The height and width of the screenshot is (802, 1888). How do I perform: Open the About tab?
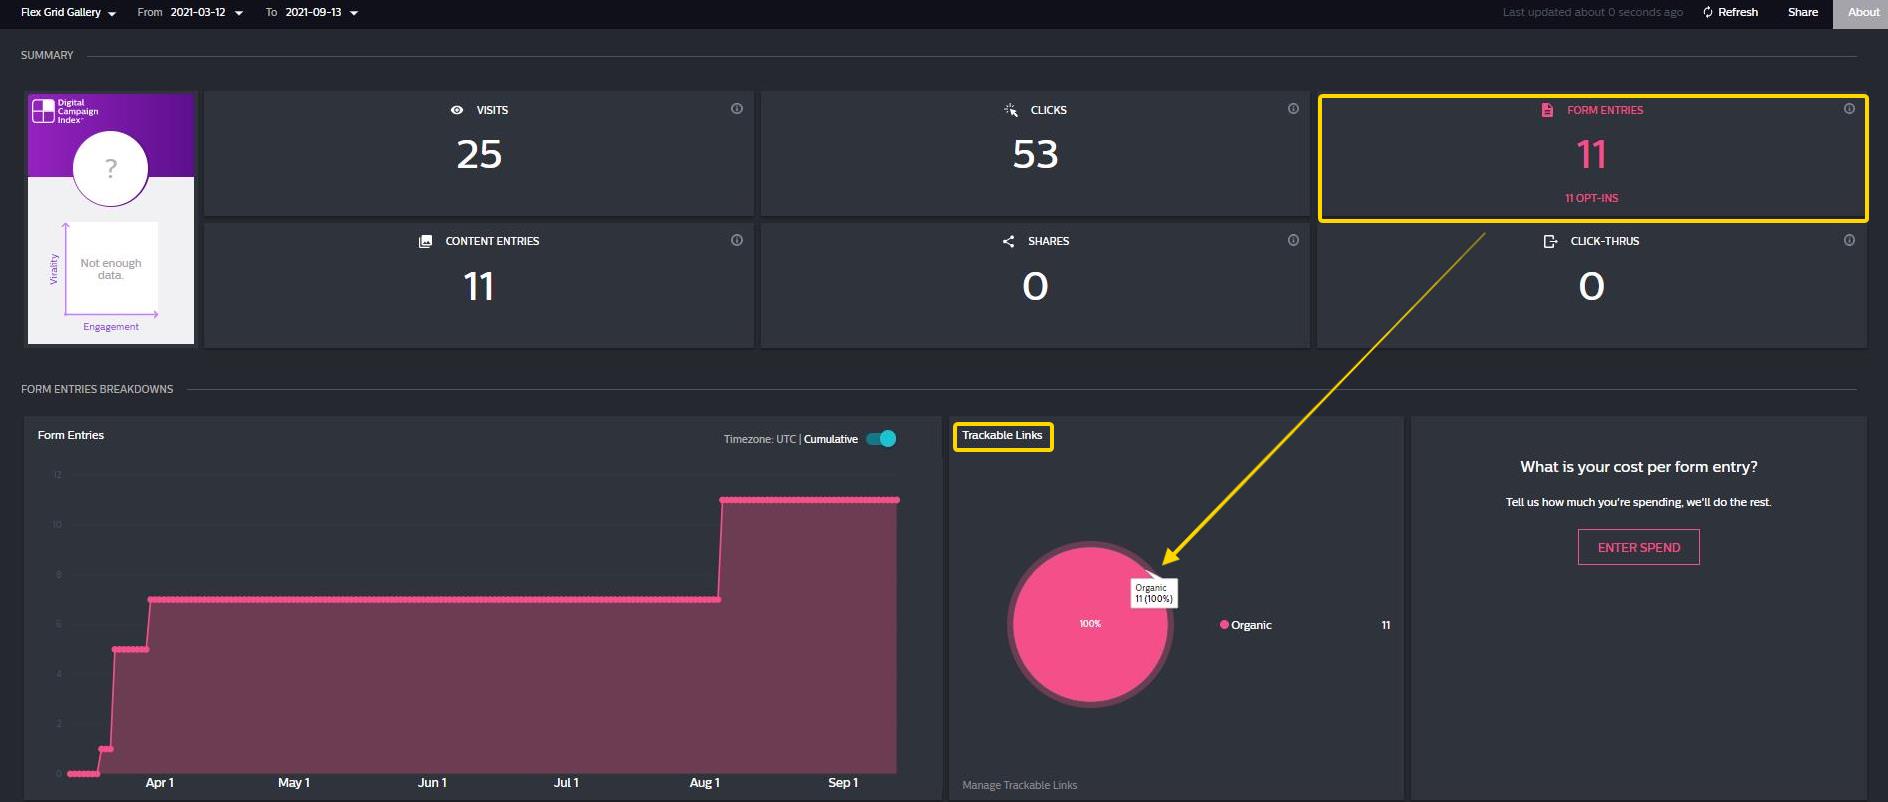click(x=1863, y=13)
